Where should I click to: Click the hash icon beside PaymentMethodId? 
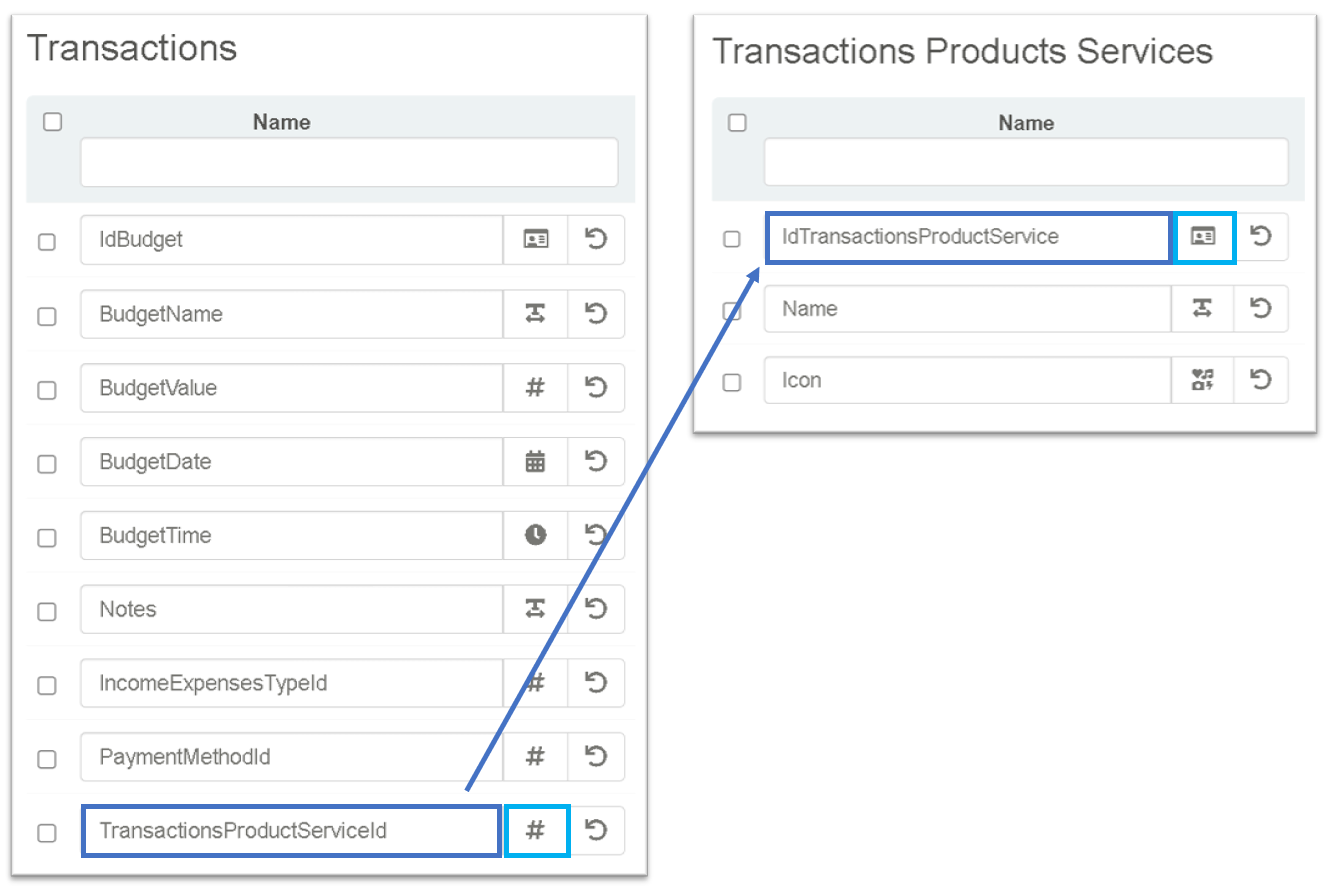pyautogui.click(x=535, y=757)
